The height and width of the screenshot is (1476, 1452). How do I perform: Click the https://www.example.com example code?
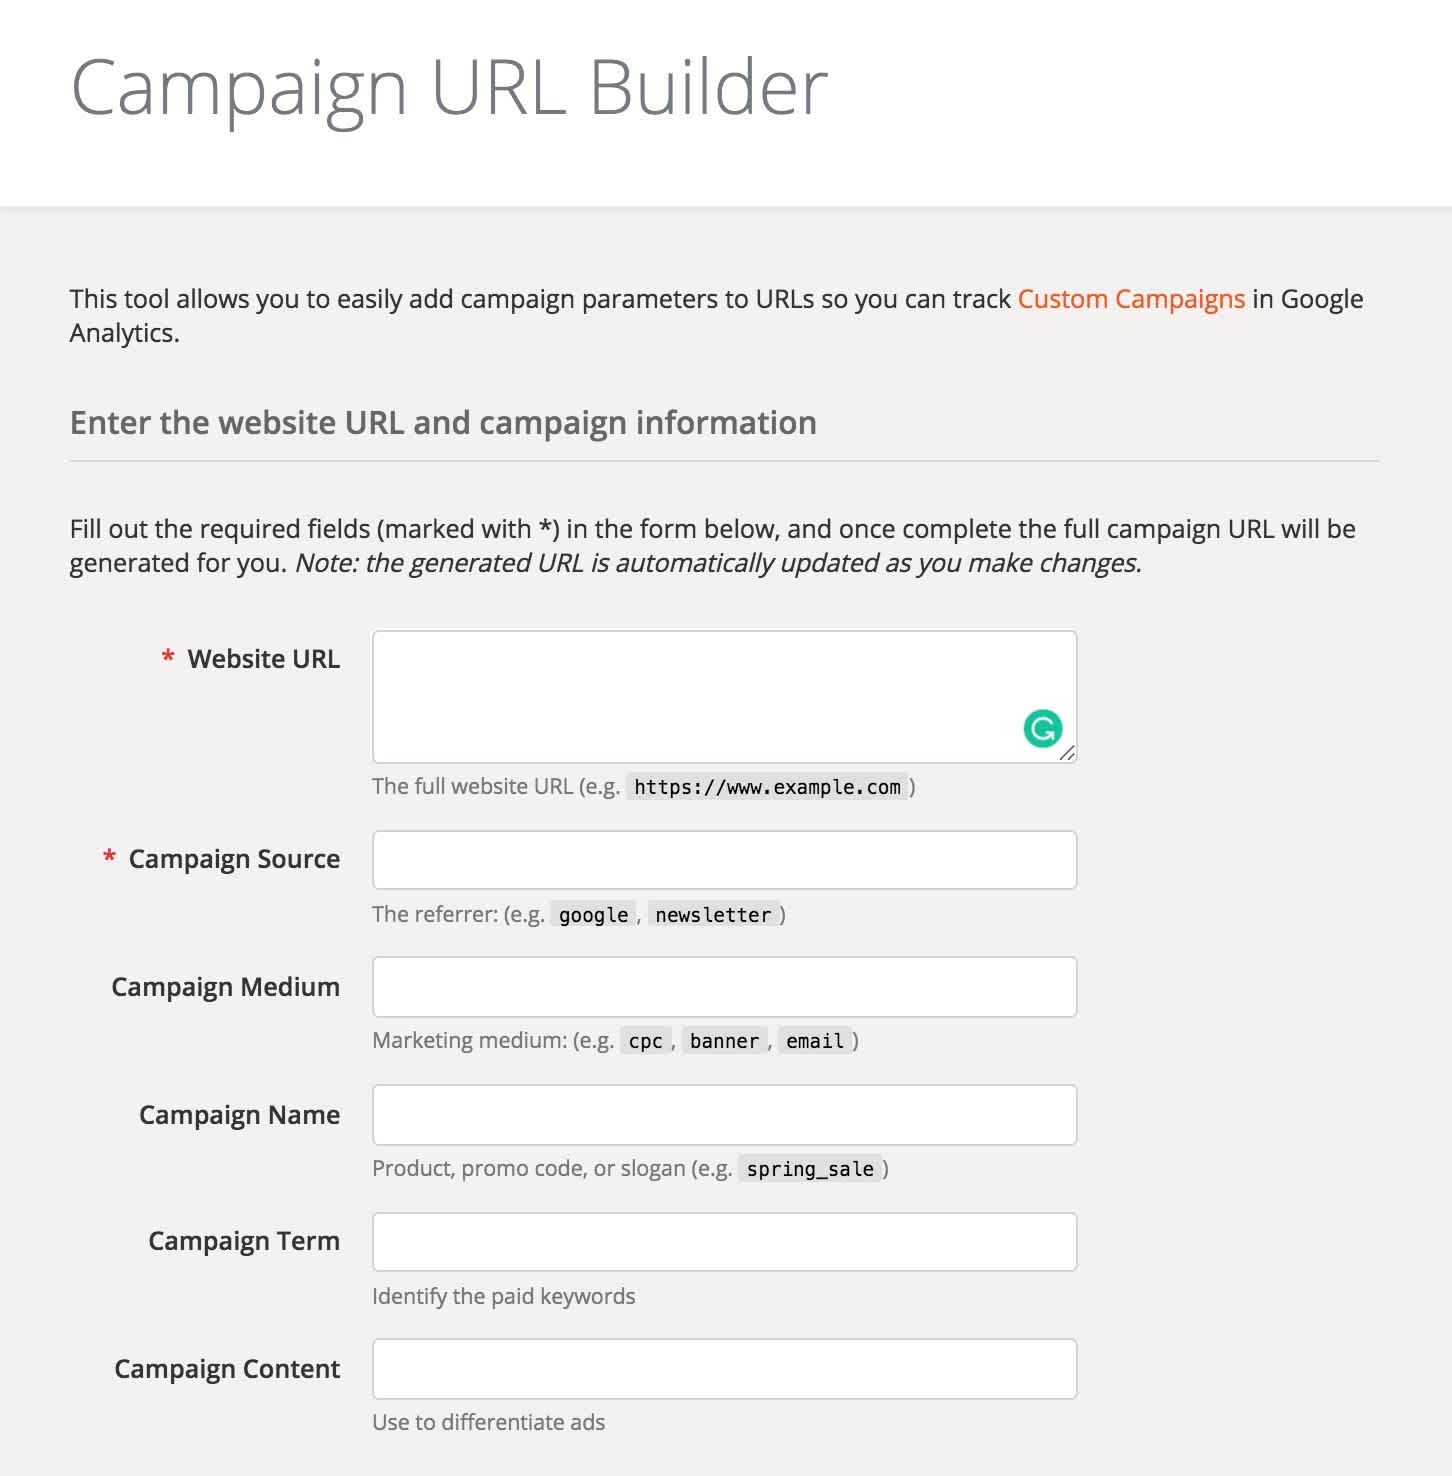(768, 787)
